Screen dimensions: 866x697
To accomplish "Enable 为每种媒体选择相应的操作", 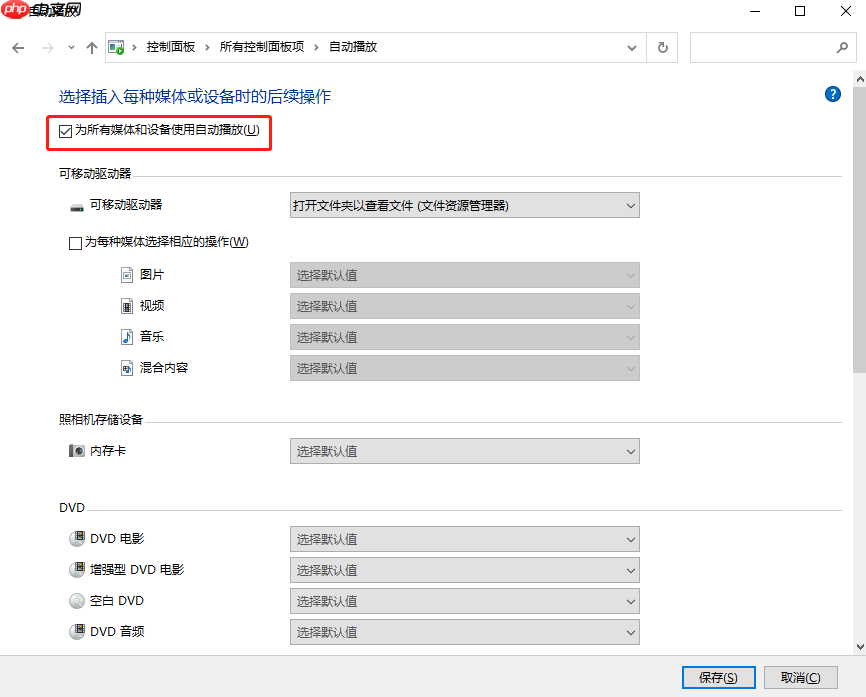I will (74, 242).
